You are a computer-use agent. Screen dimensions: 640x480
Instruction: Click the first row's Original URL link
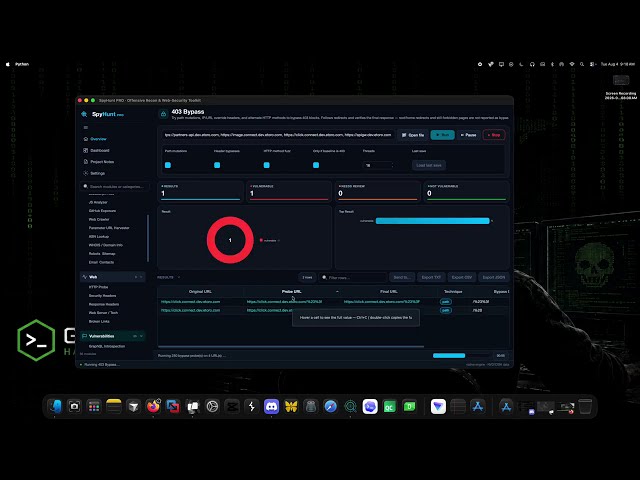(x=190, y=302)
